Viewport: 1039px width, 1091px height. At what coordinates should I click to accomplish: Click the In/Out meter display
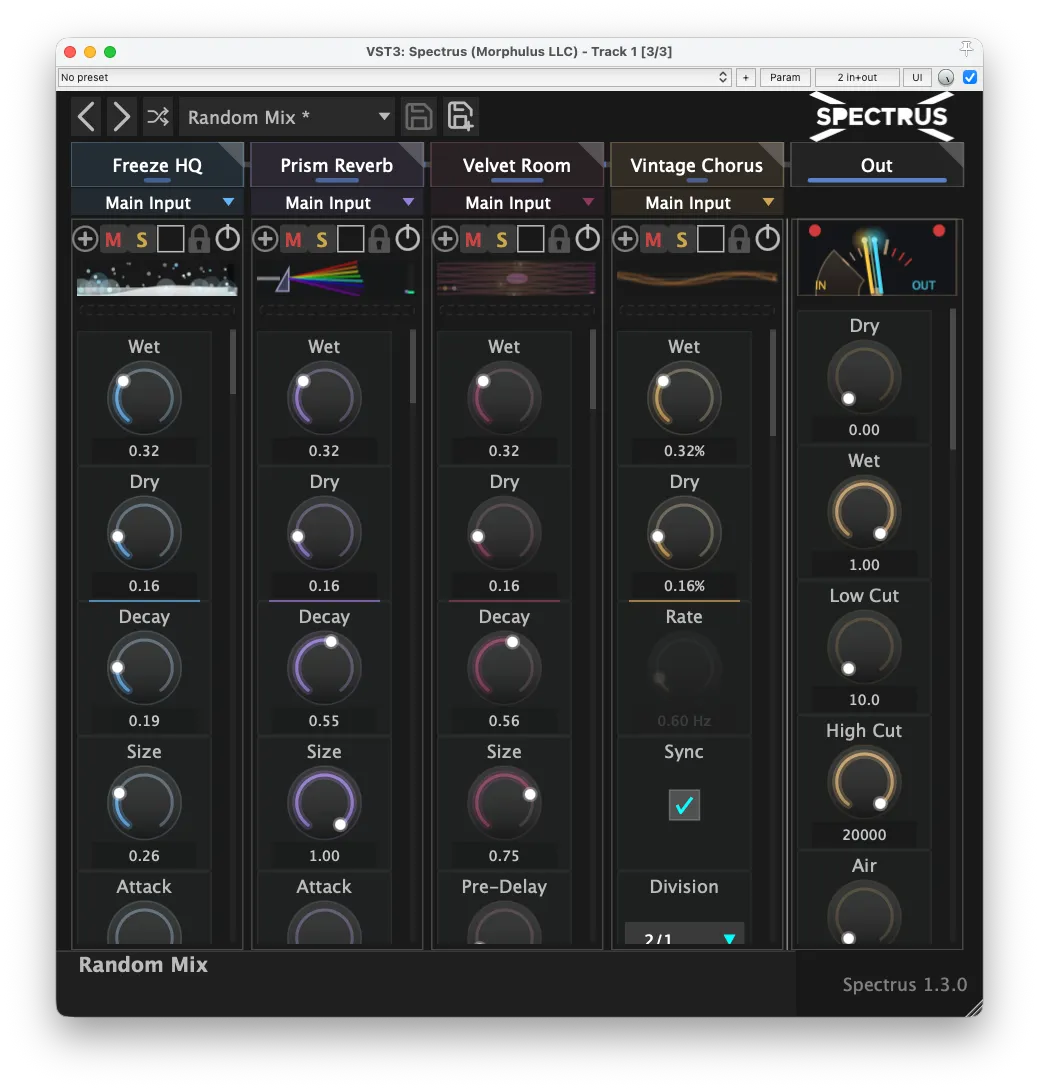tap(877, 258)
